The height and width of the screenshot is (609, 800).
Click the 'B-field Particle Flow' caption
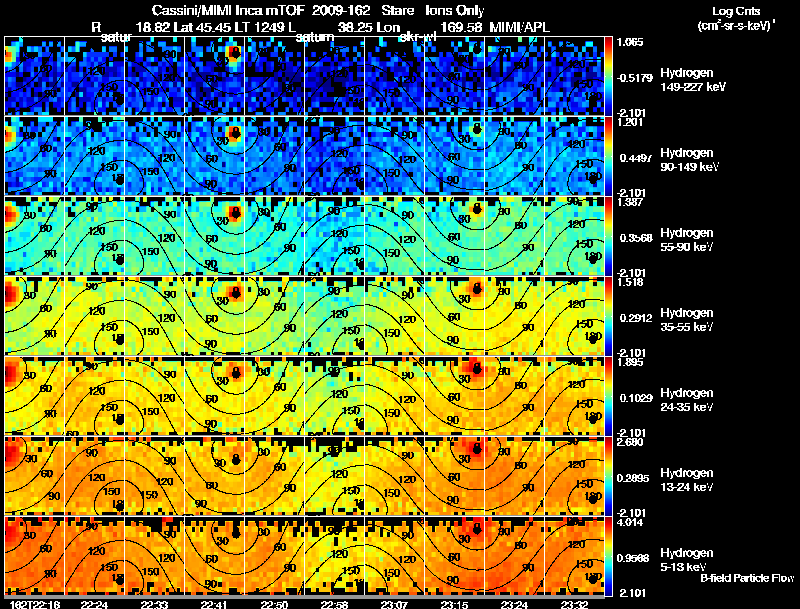point(747,578)
